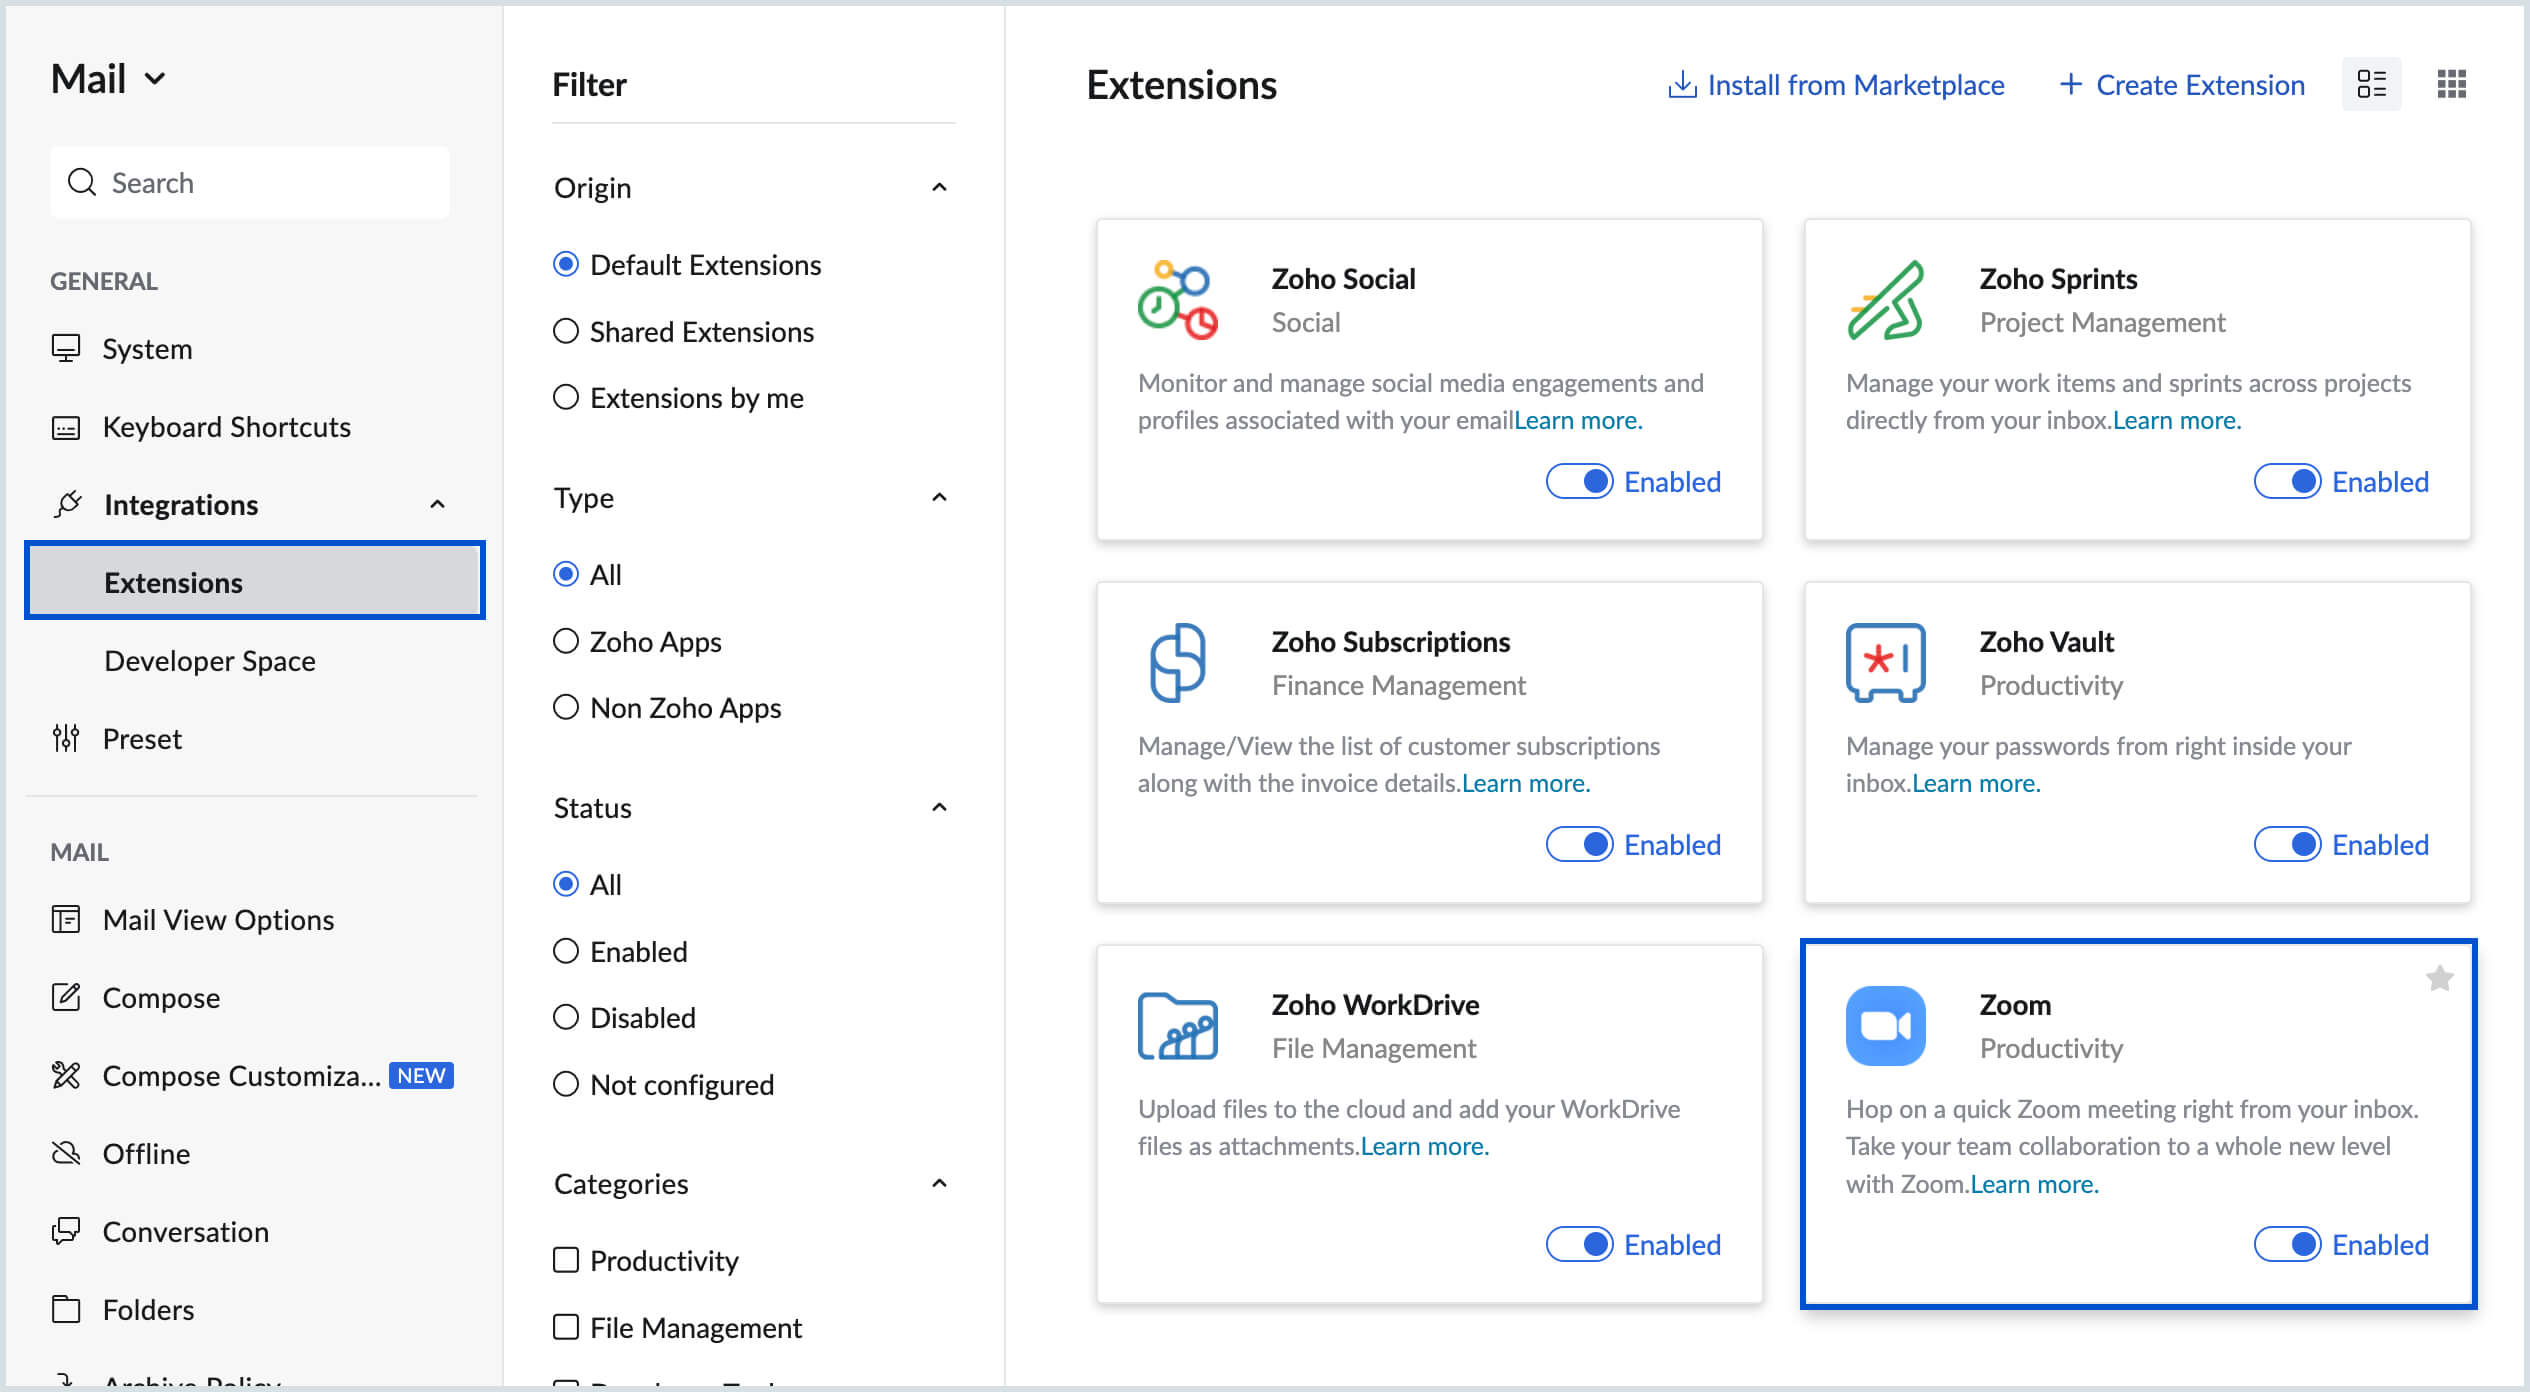Open Developer Space in sidebar

coord(210,661)
